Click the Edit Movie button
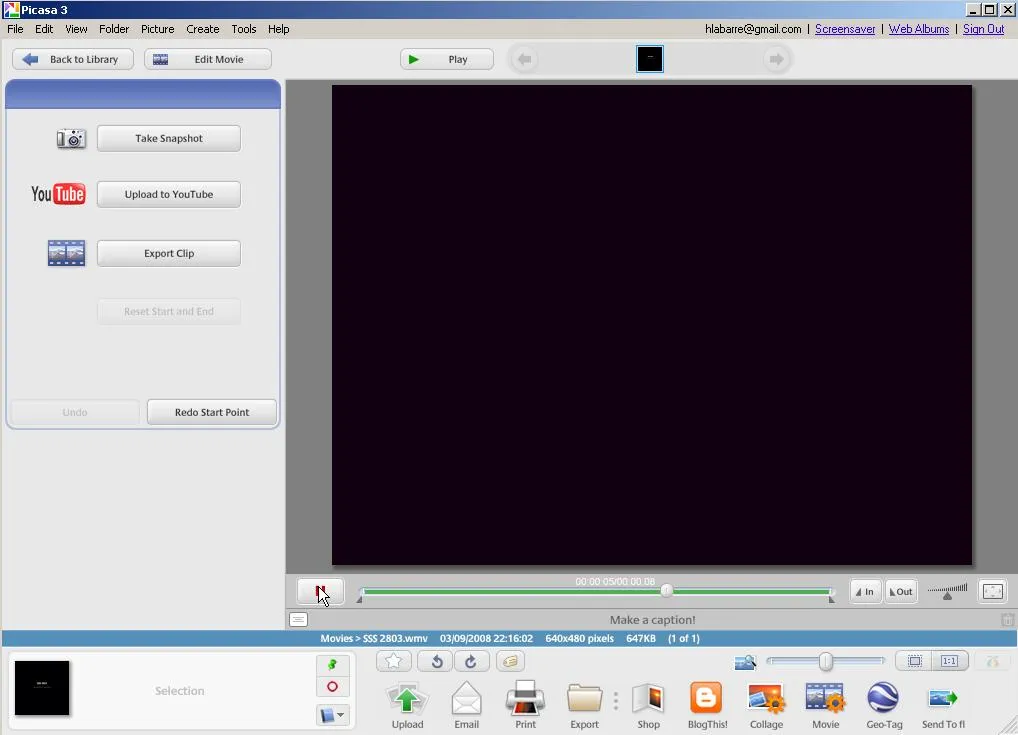The height and width of the screenshot is (735, 1018). [208, 59]
